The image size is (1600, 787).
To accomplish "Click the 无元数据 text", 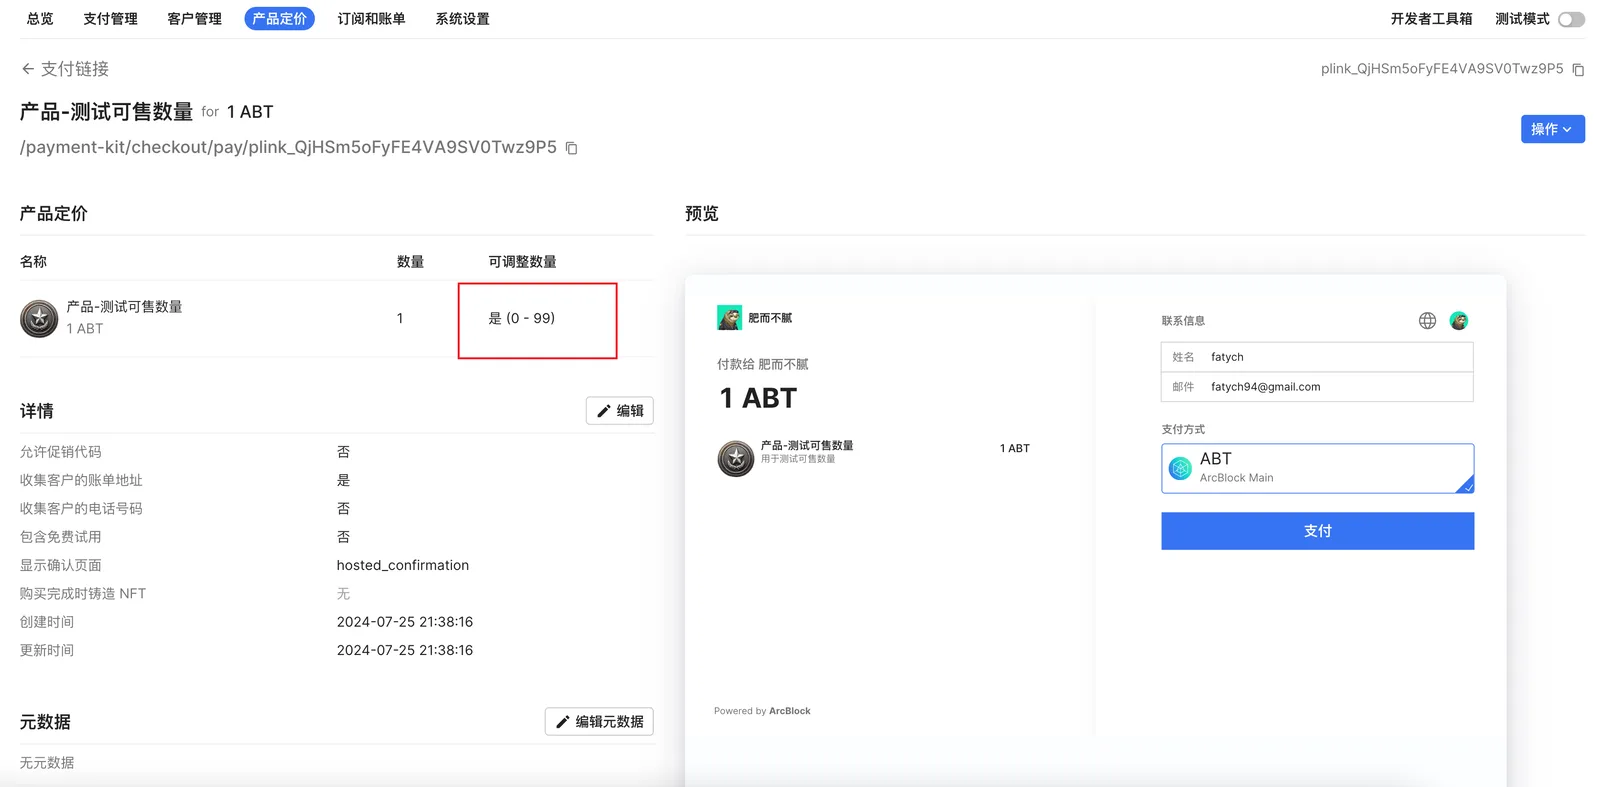I will [x=47, y=763].
